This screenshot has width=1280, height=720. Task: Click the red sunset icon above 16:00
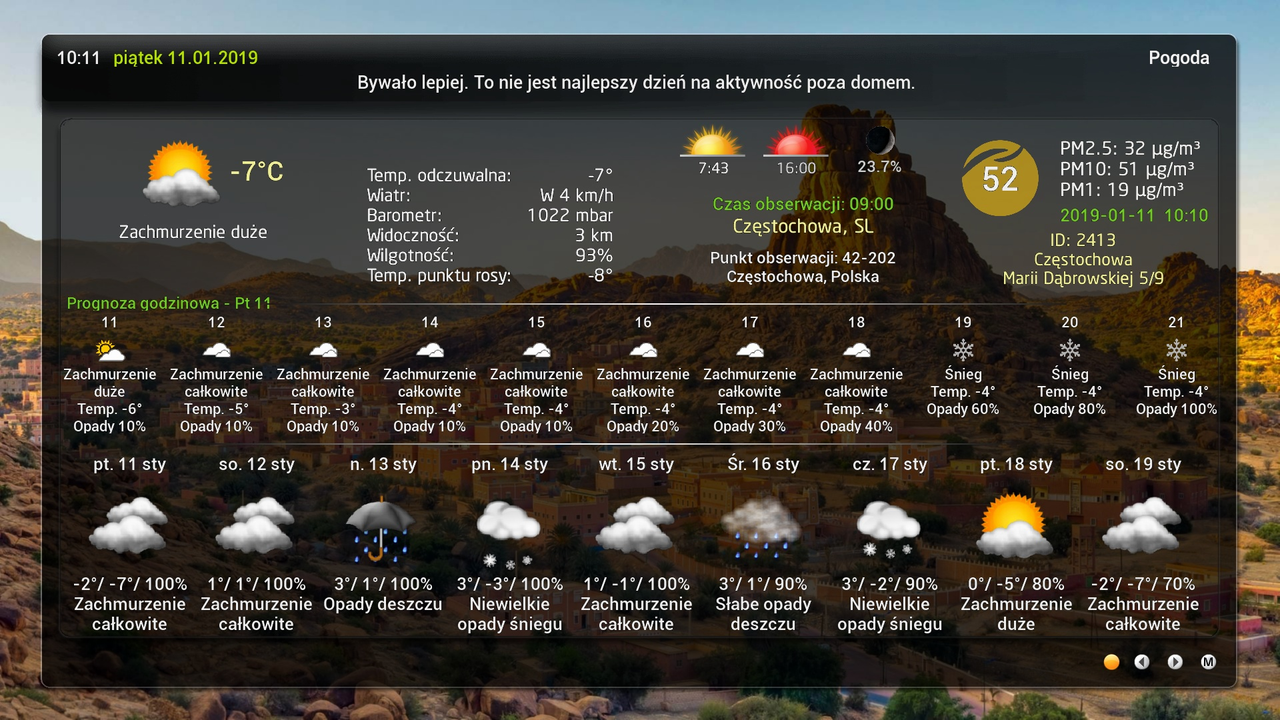click(x=795, y=142)
